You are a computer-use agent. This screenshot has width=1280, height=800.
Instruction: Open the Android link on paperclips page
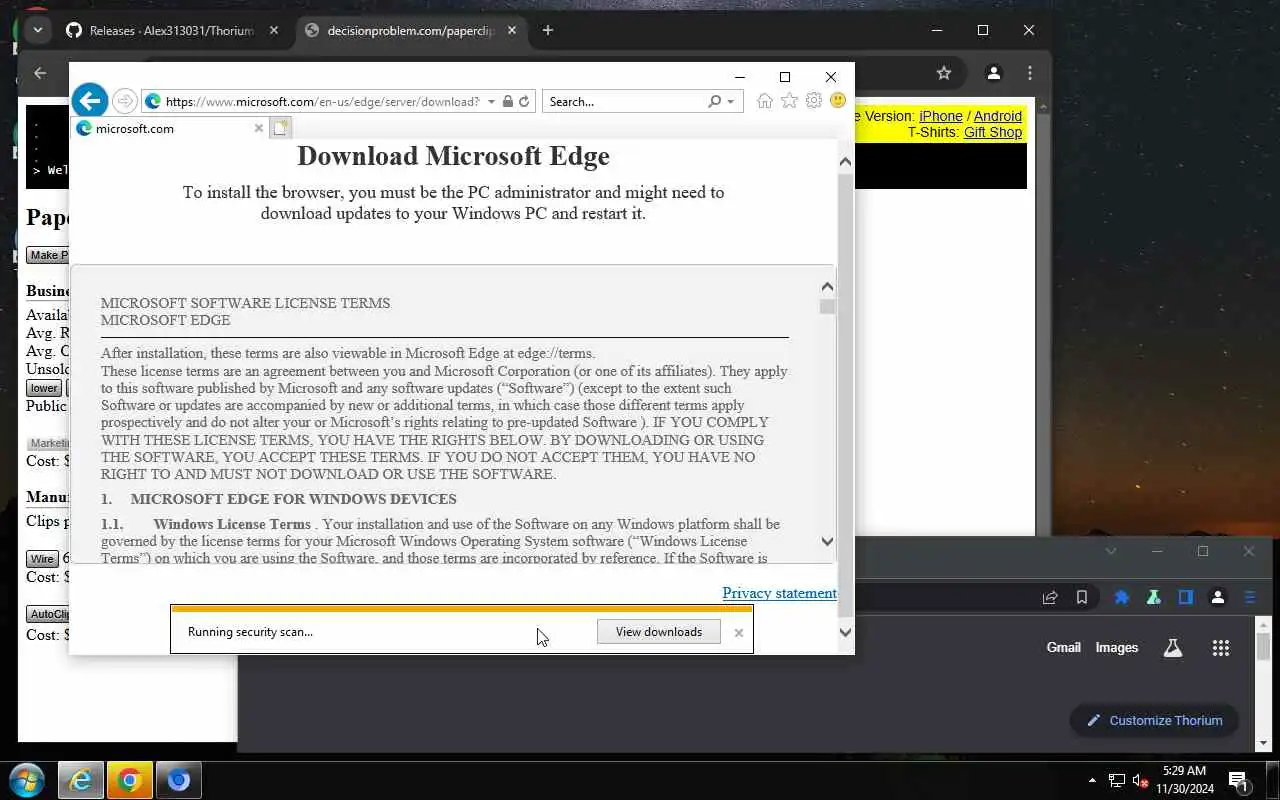[998, 116]
